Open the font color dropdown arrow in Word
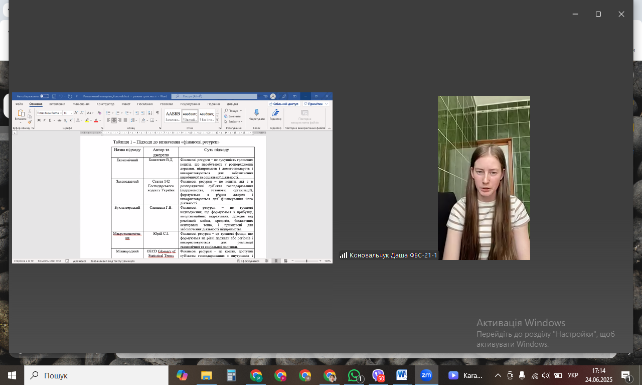Screen dimensions: 643x386 [100, 121]
